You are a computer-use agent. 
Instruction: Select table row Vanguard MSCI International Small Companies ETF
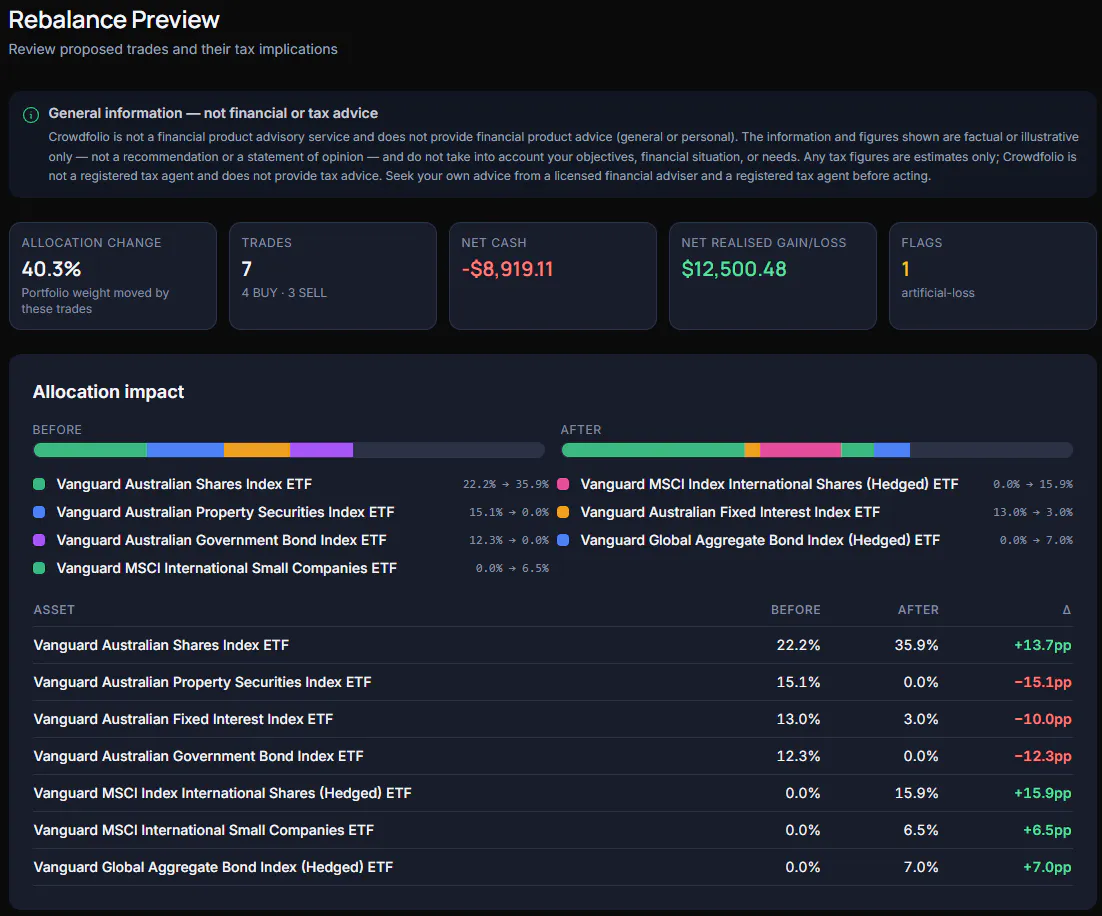[552, 830]
